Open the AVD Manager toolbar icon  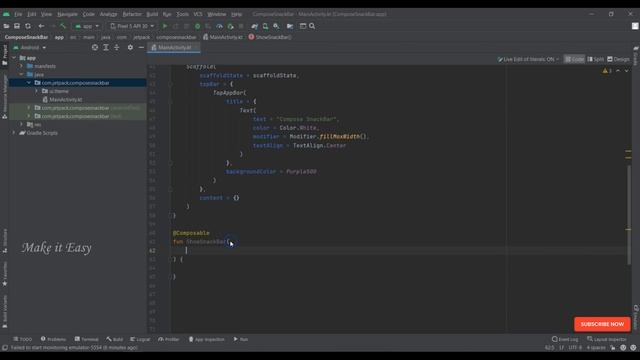tap(265, 26)
